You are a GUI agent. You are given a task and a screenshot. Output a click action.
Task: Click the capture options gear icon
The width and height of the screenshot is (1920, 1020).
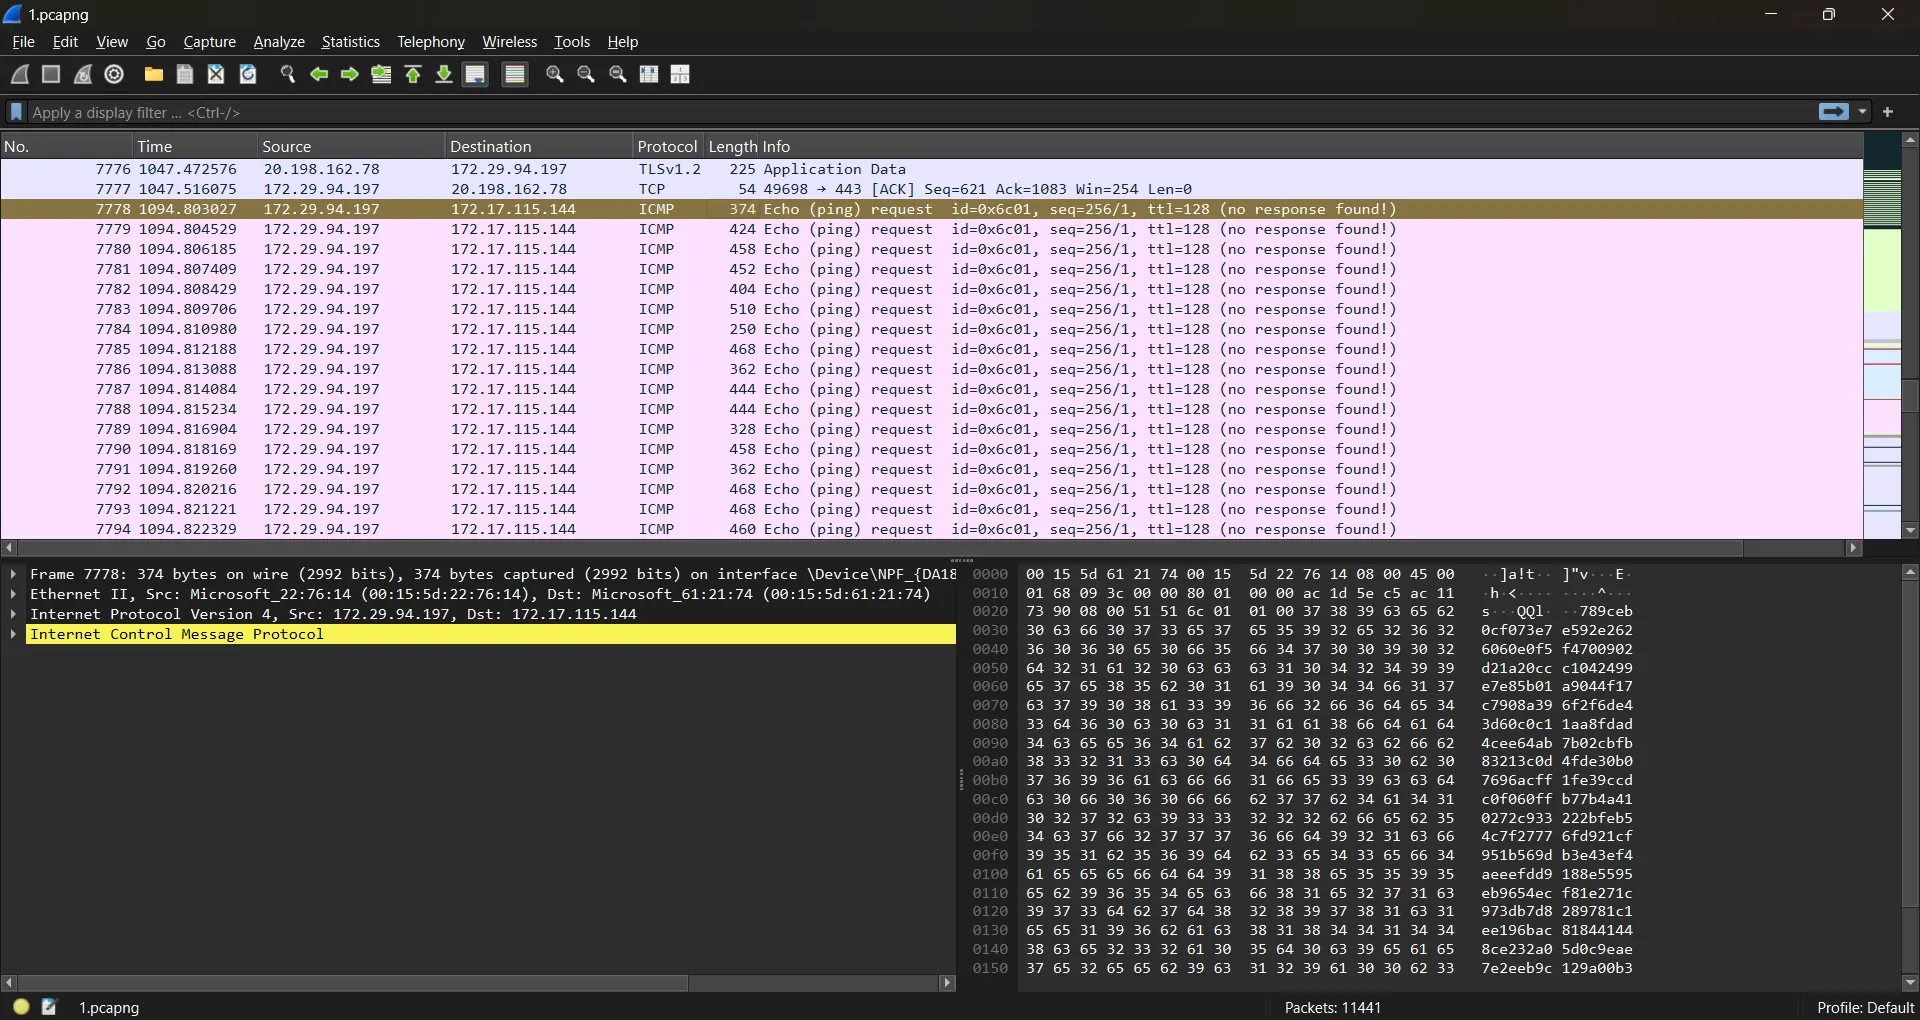pos(115,74)
